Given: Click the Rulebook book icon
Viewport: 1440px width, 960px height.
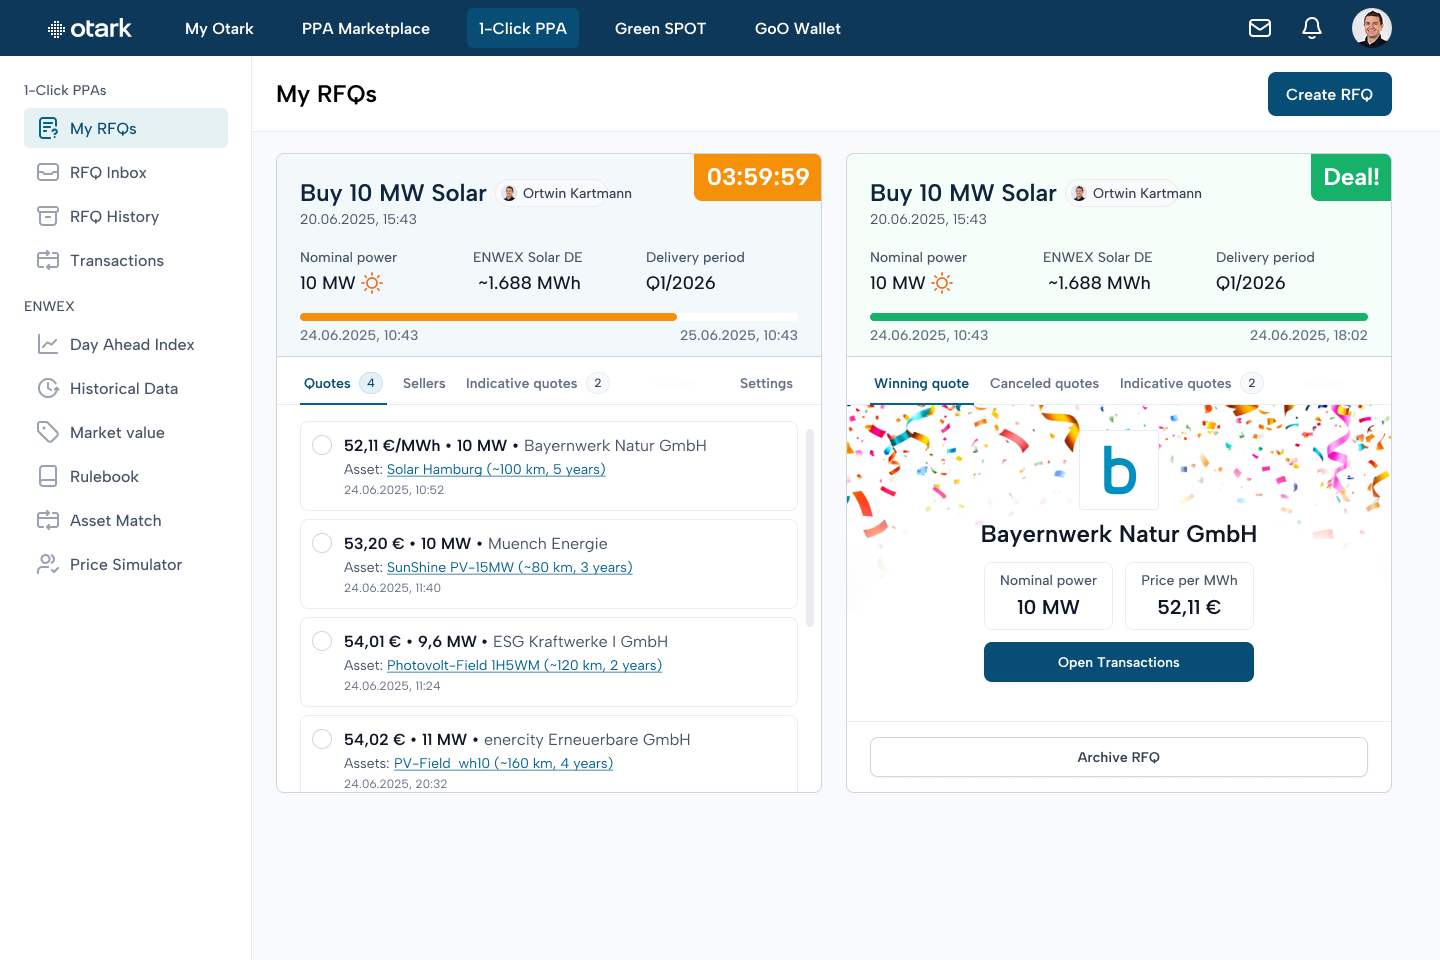Looking at the screenshot, I should [48, 476].
